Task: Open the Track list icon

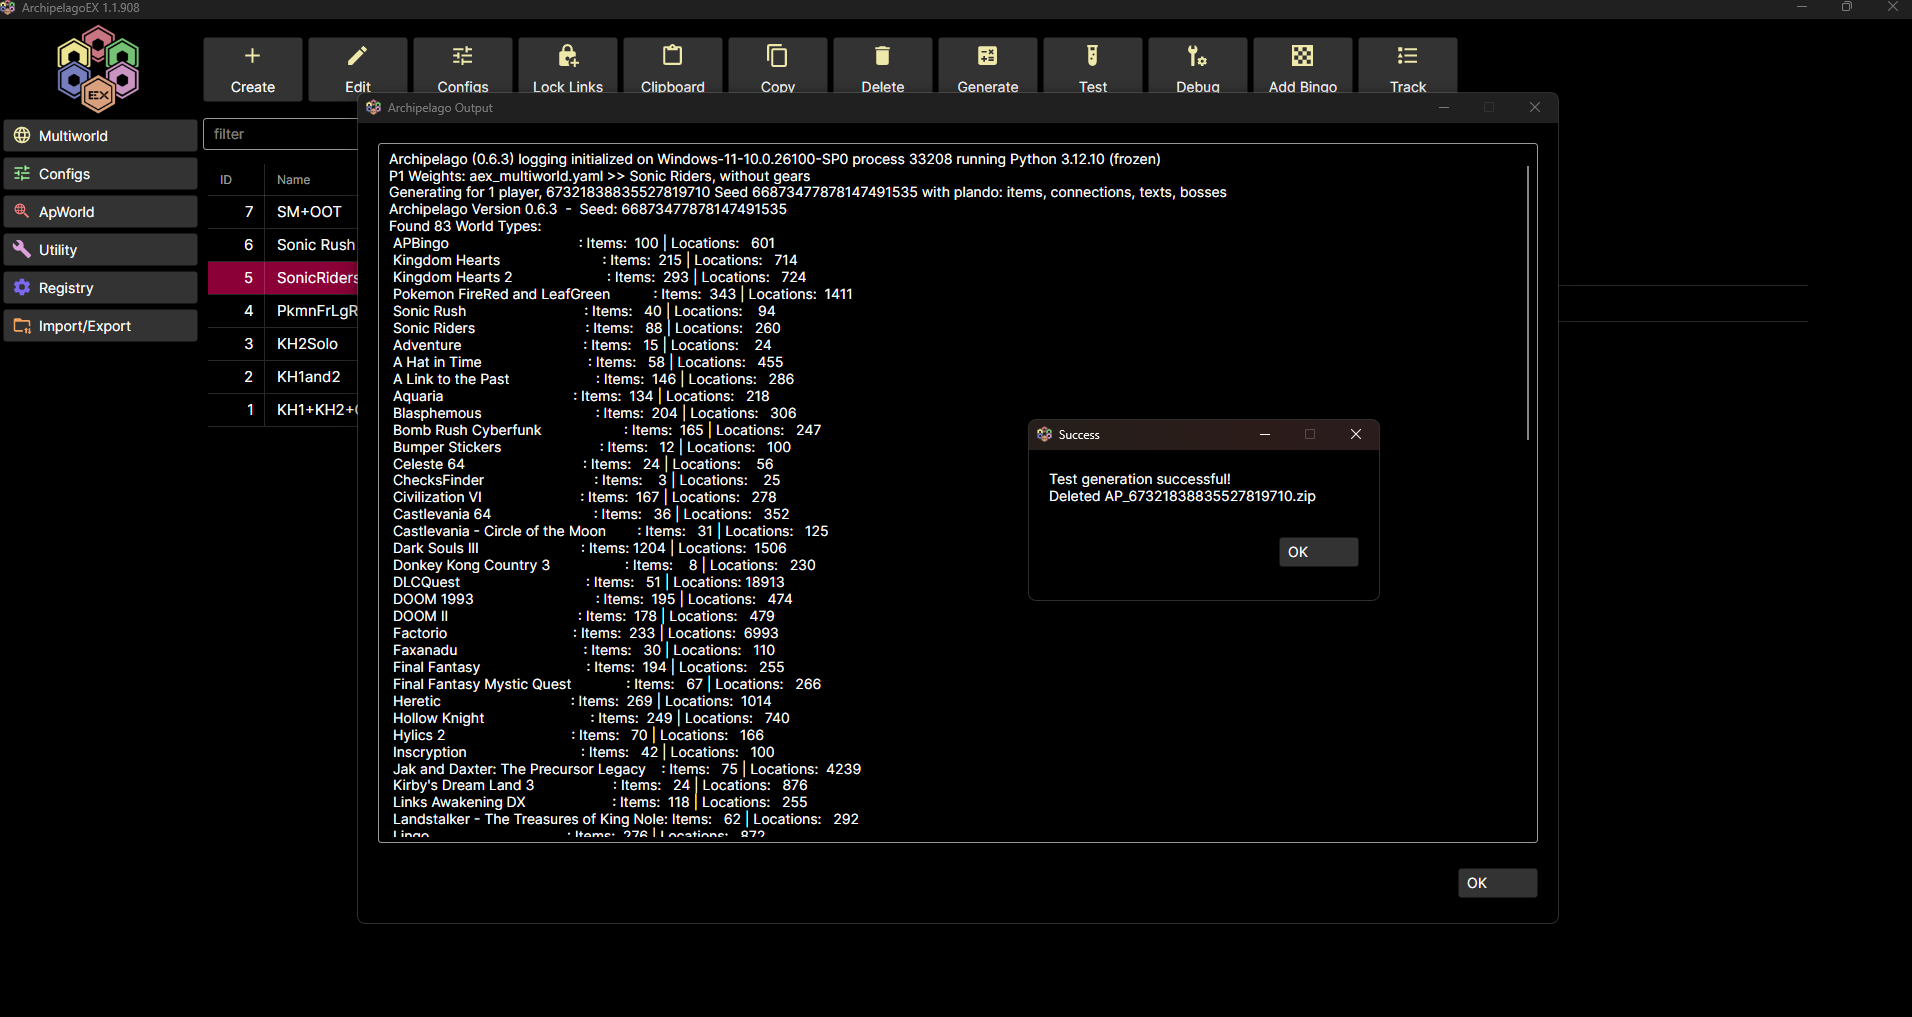Action: (x=1407, y=56)
